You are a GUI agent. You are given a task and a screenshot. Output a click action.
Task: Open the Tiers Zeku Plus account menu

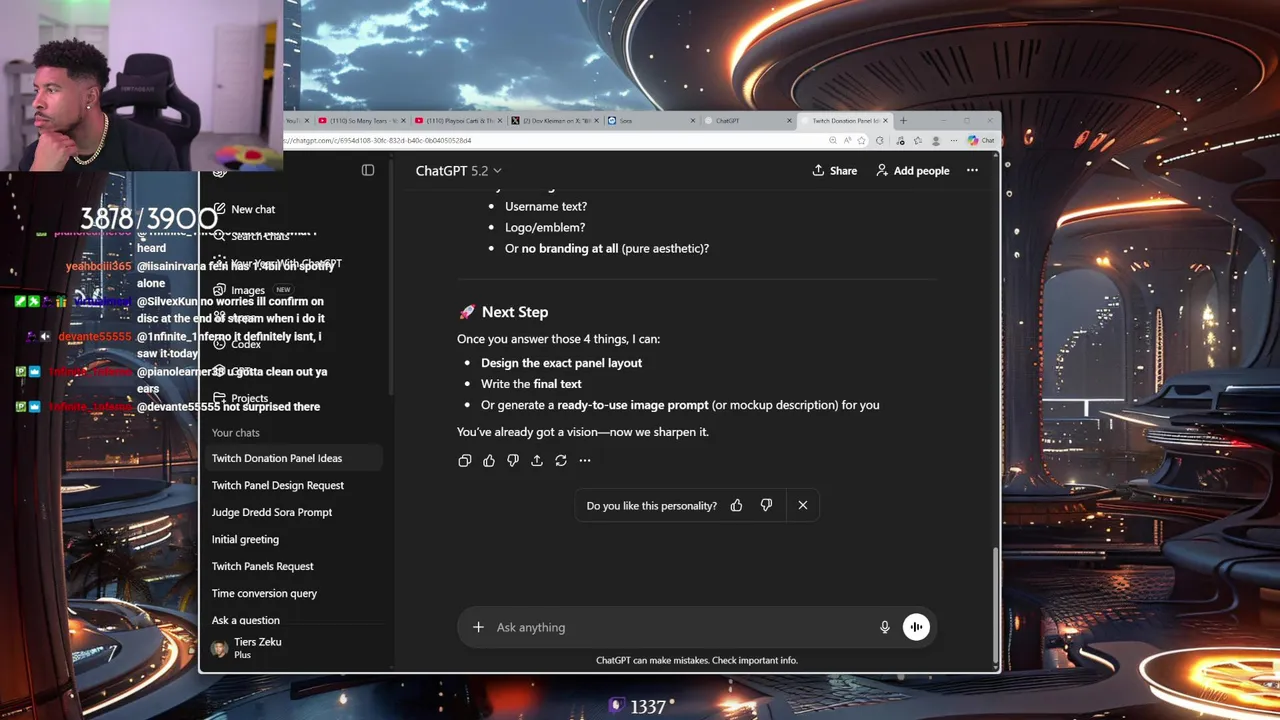click(x=295, y=648)
